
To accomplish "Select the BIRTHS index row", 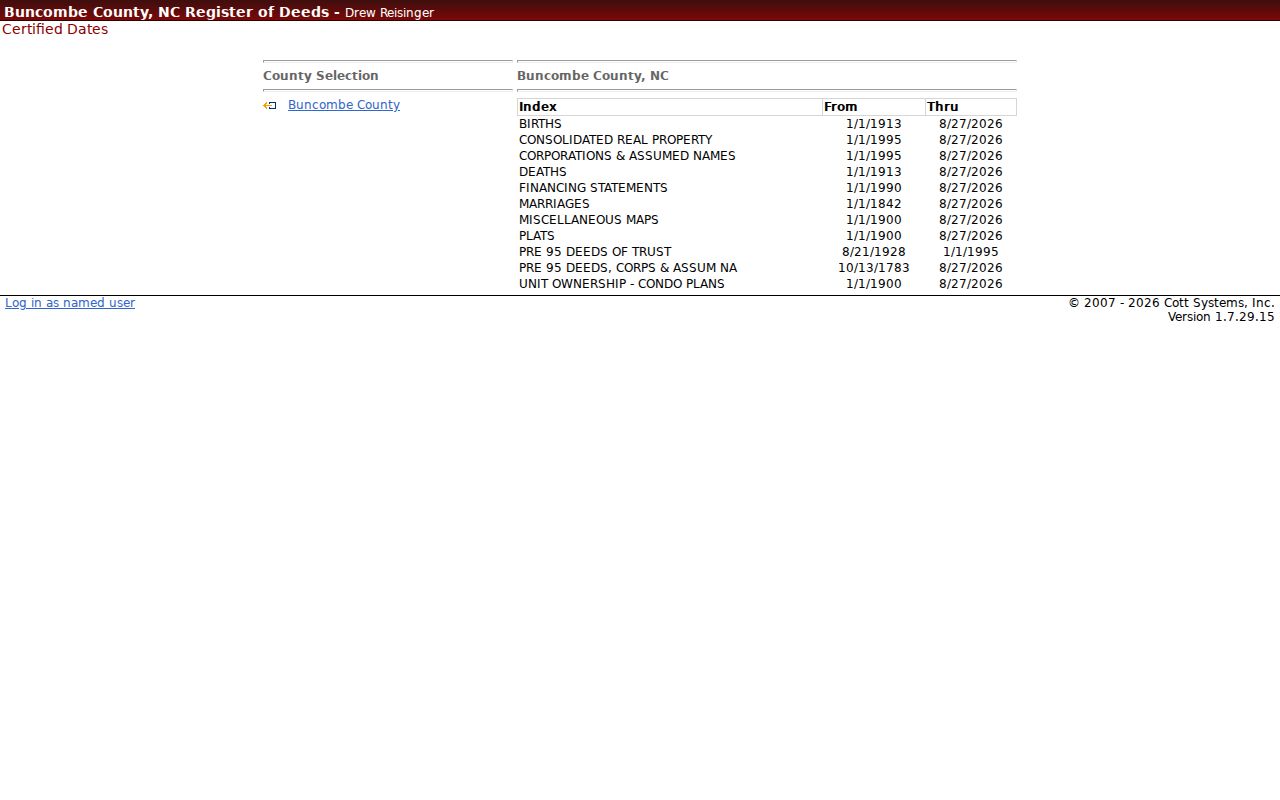I will 767,124.
